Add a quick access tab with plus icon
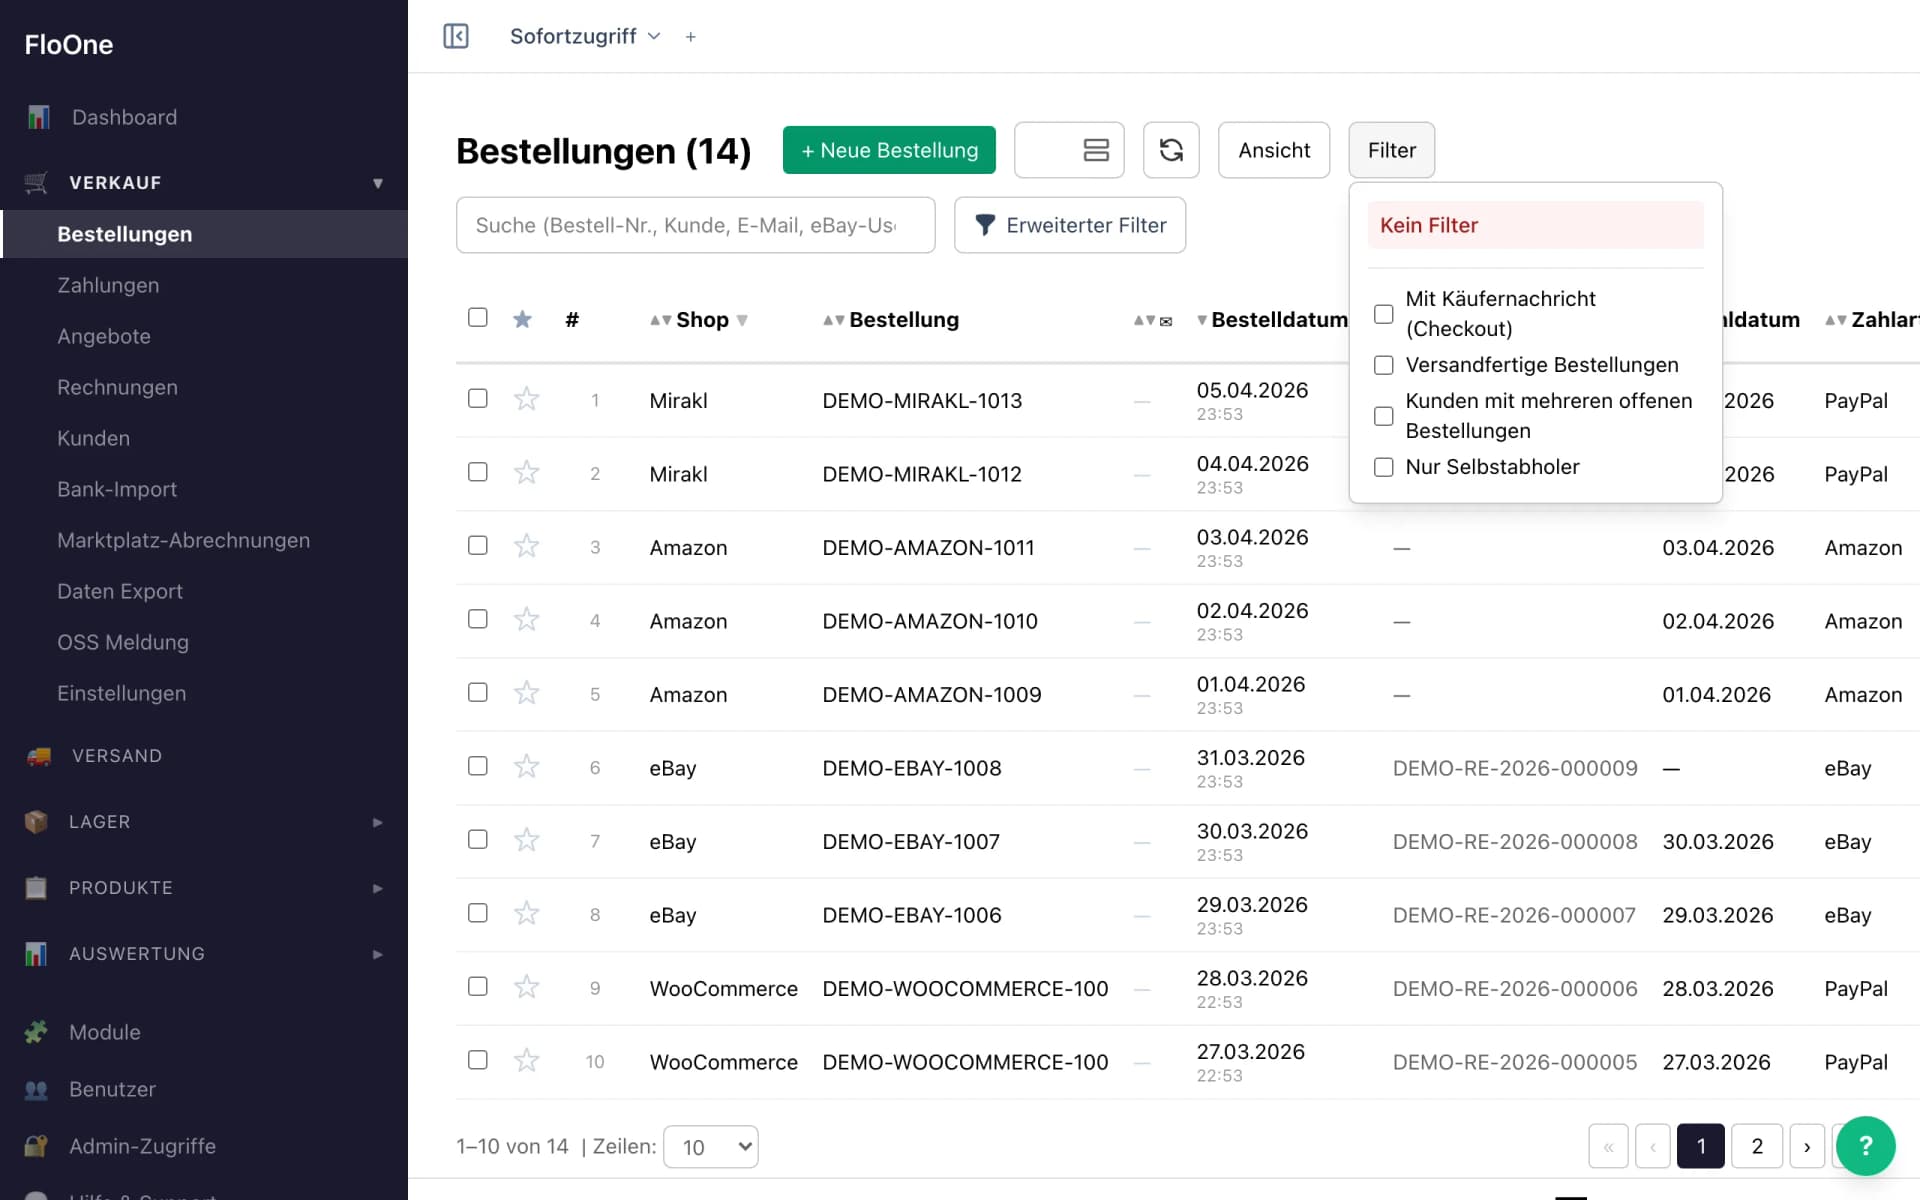 pos(690,37)
